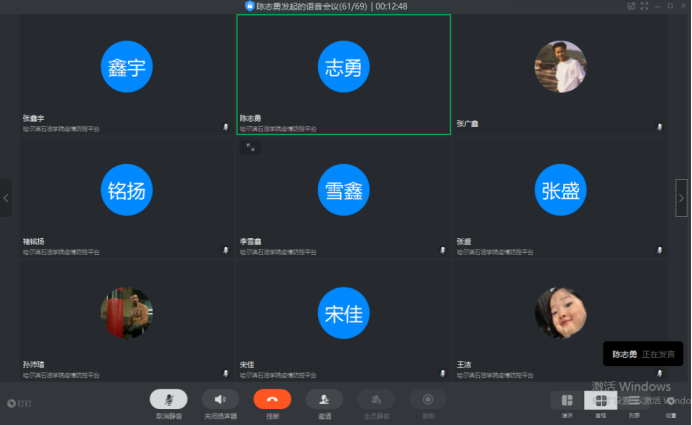Go to previous page with left arrow

(x=6, y=198)
